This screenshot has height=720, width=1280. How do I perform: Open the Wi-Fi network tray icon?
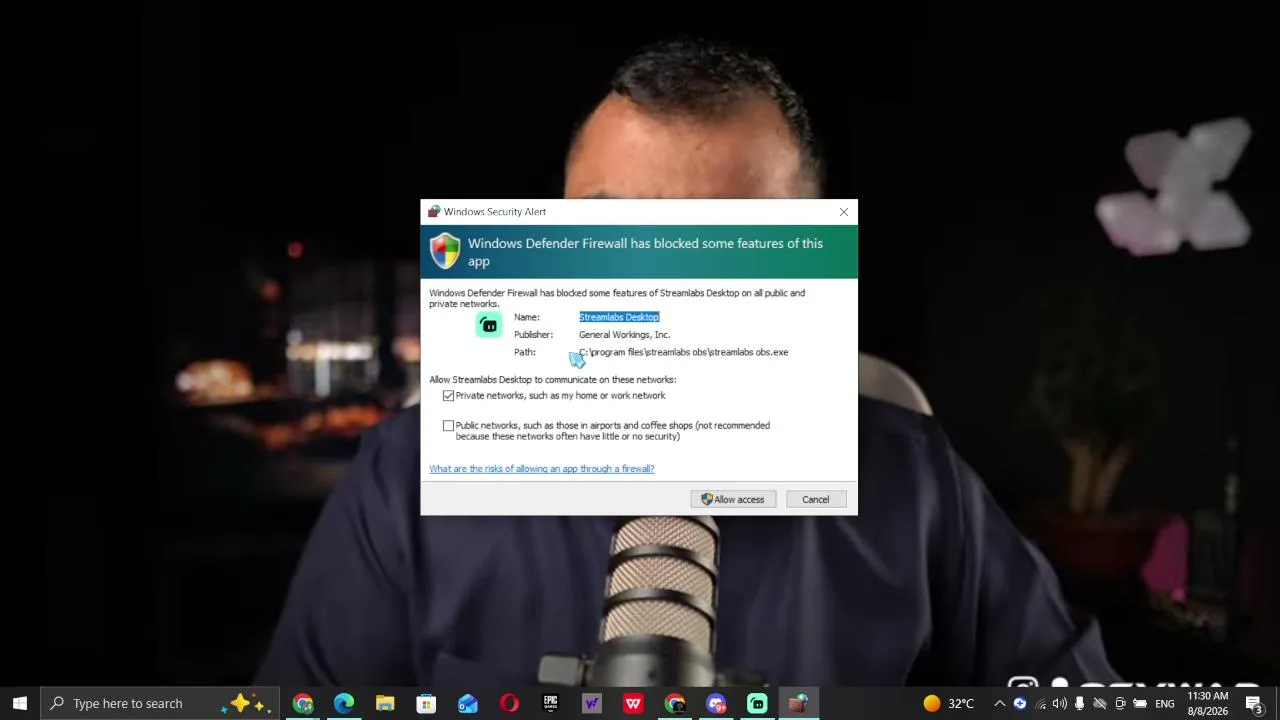(1040, 703)
